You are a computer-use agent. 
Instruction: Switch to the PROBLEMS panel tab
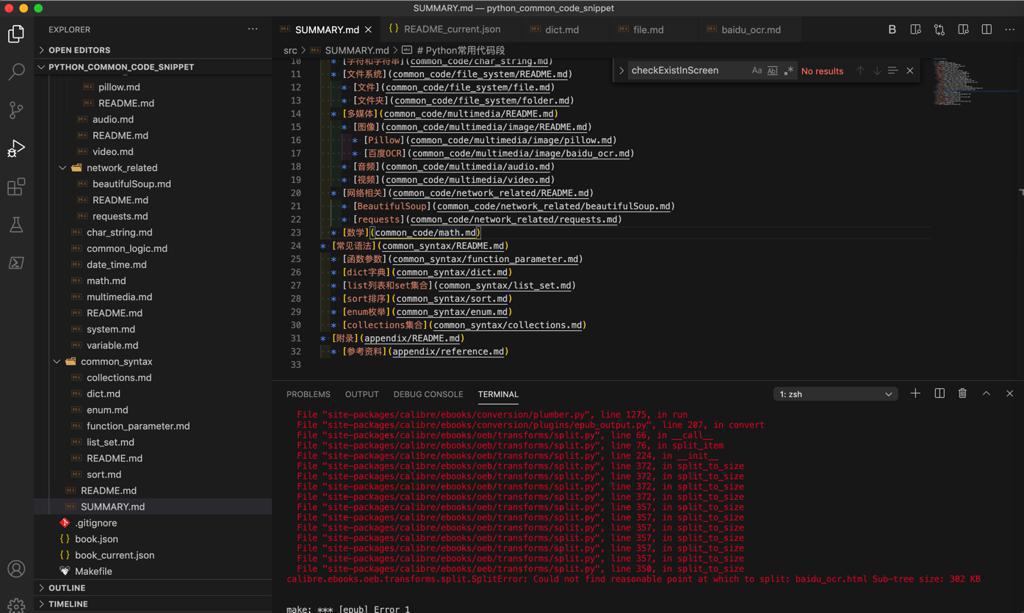[308, 394]
